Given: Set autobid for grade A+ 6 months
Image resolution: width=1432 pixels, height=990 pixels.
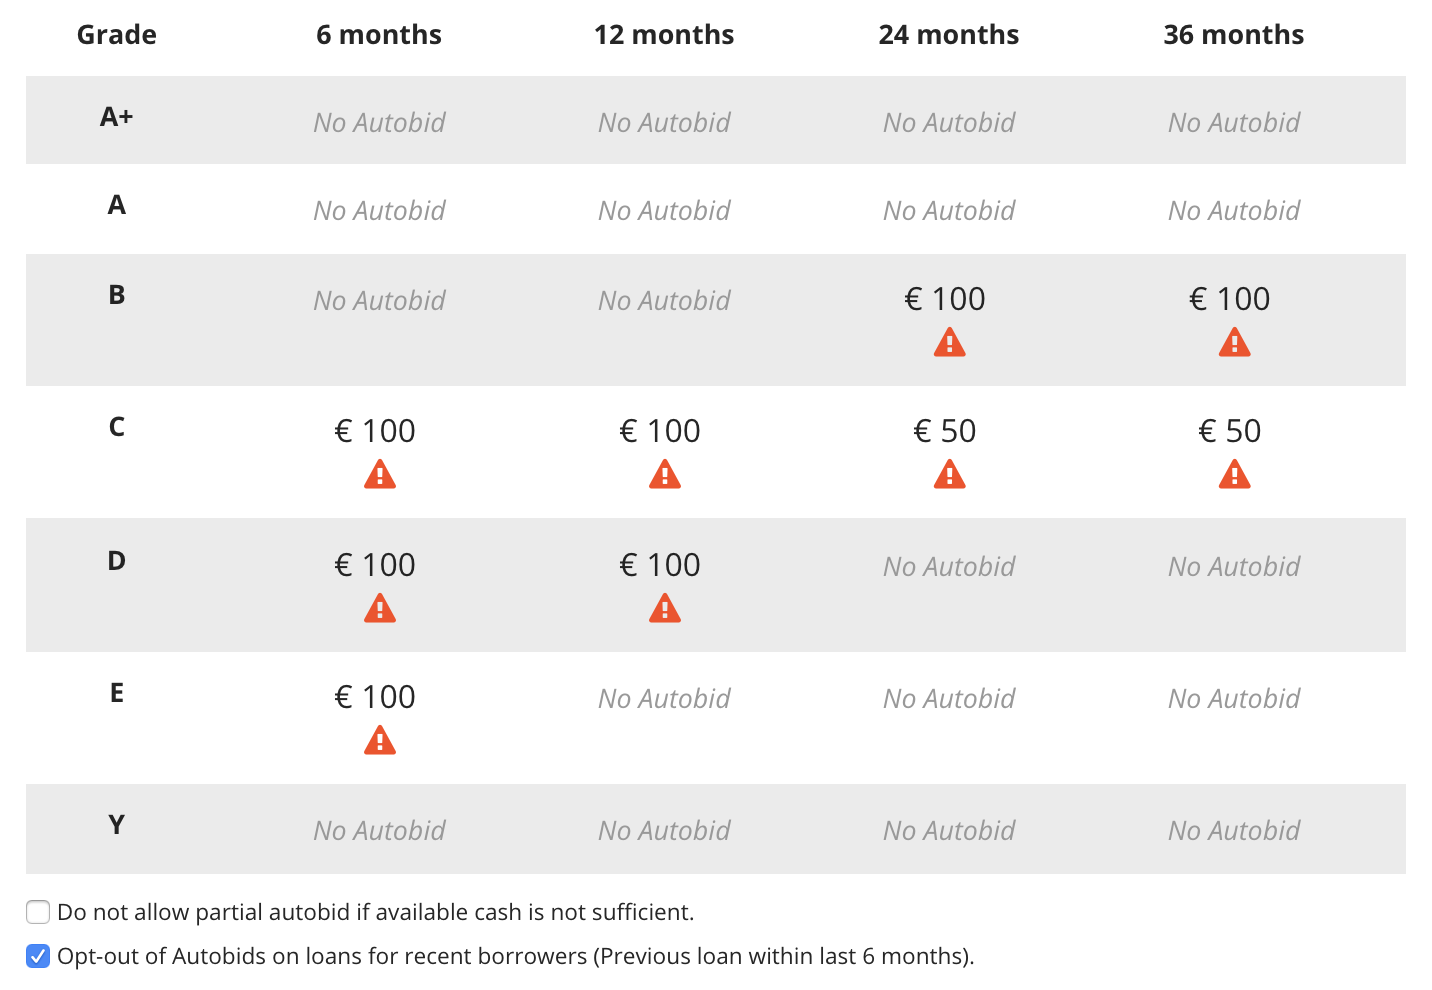Looking at the screenshot, I should point(379,123).
